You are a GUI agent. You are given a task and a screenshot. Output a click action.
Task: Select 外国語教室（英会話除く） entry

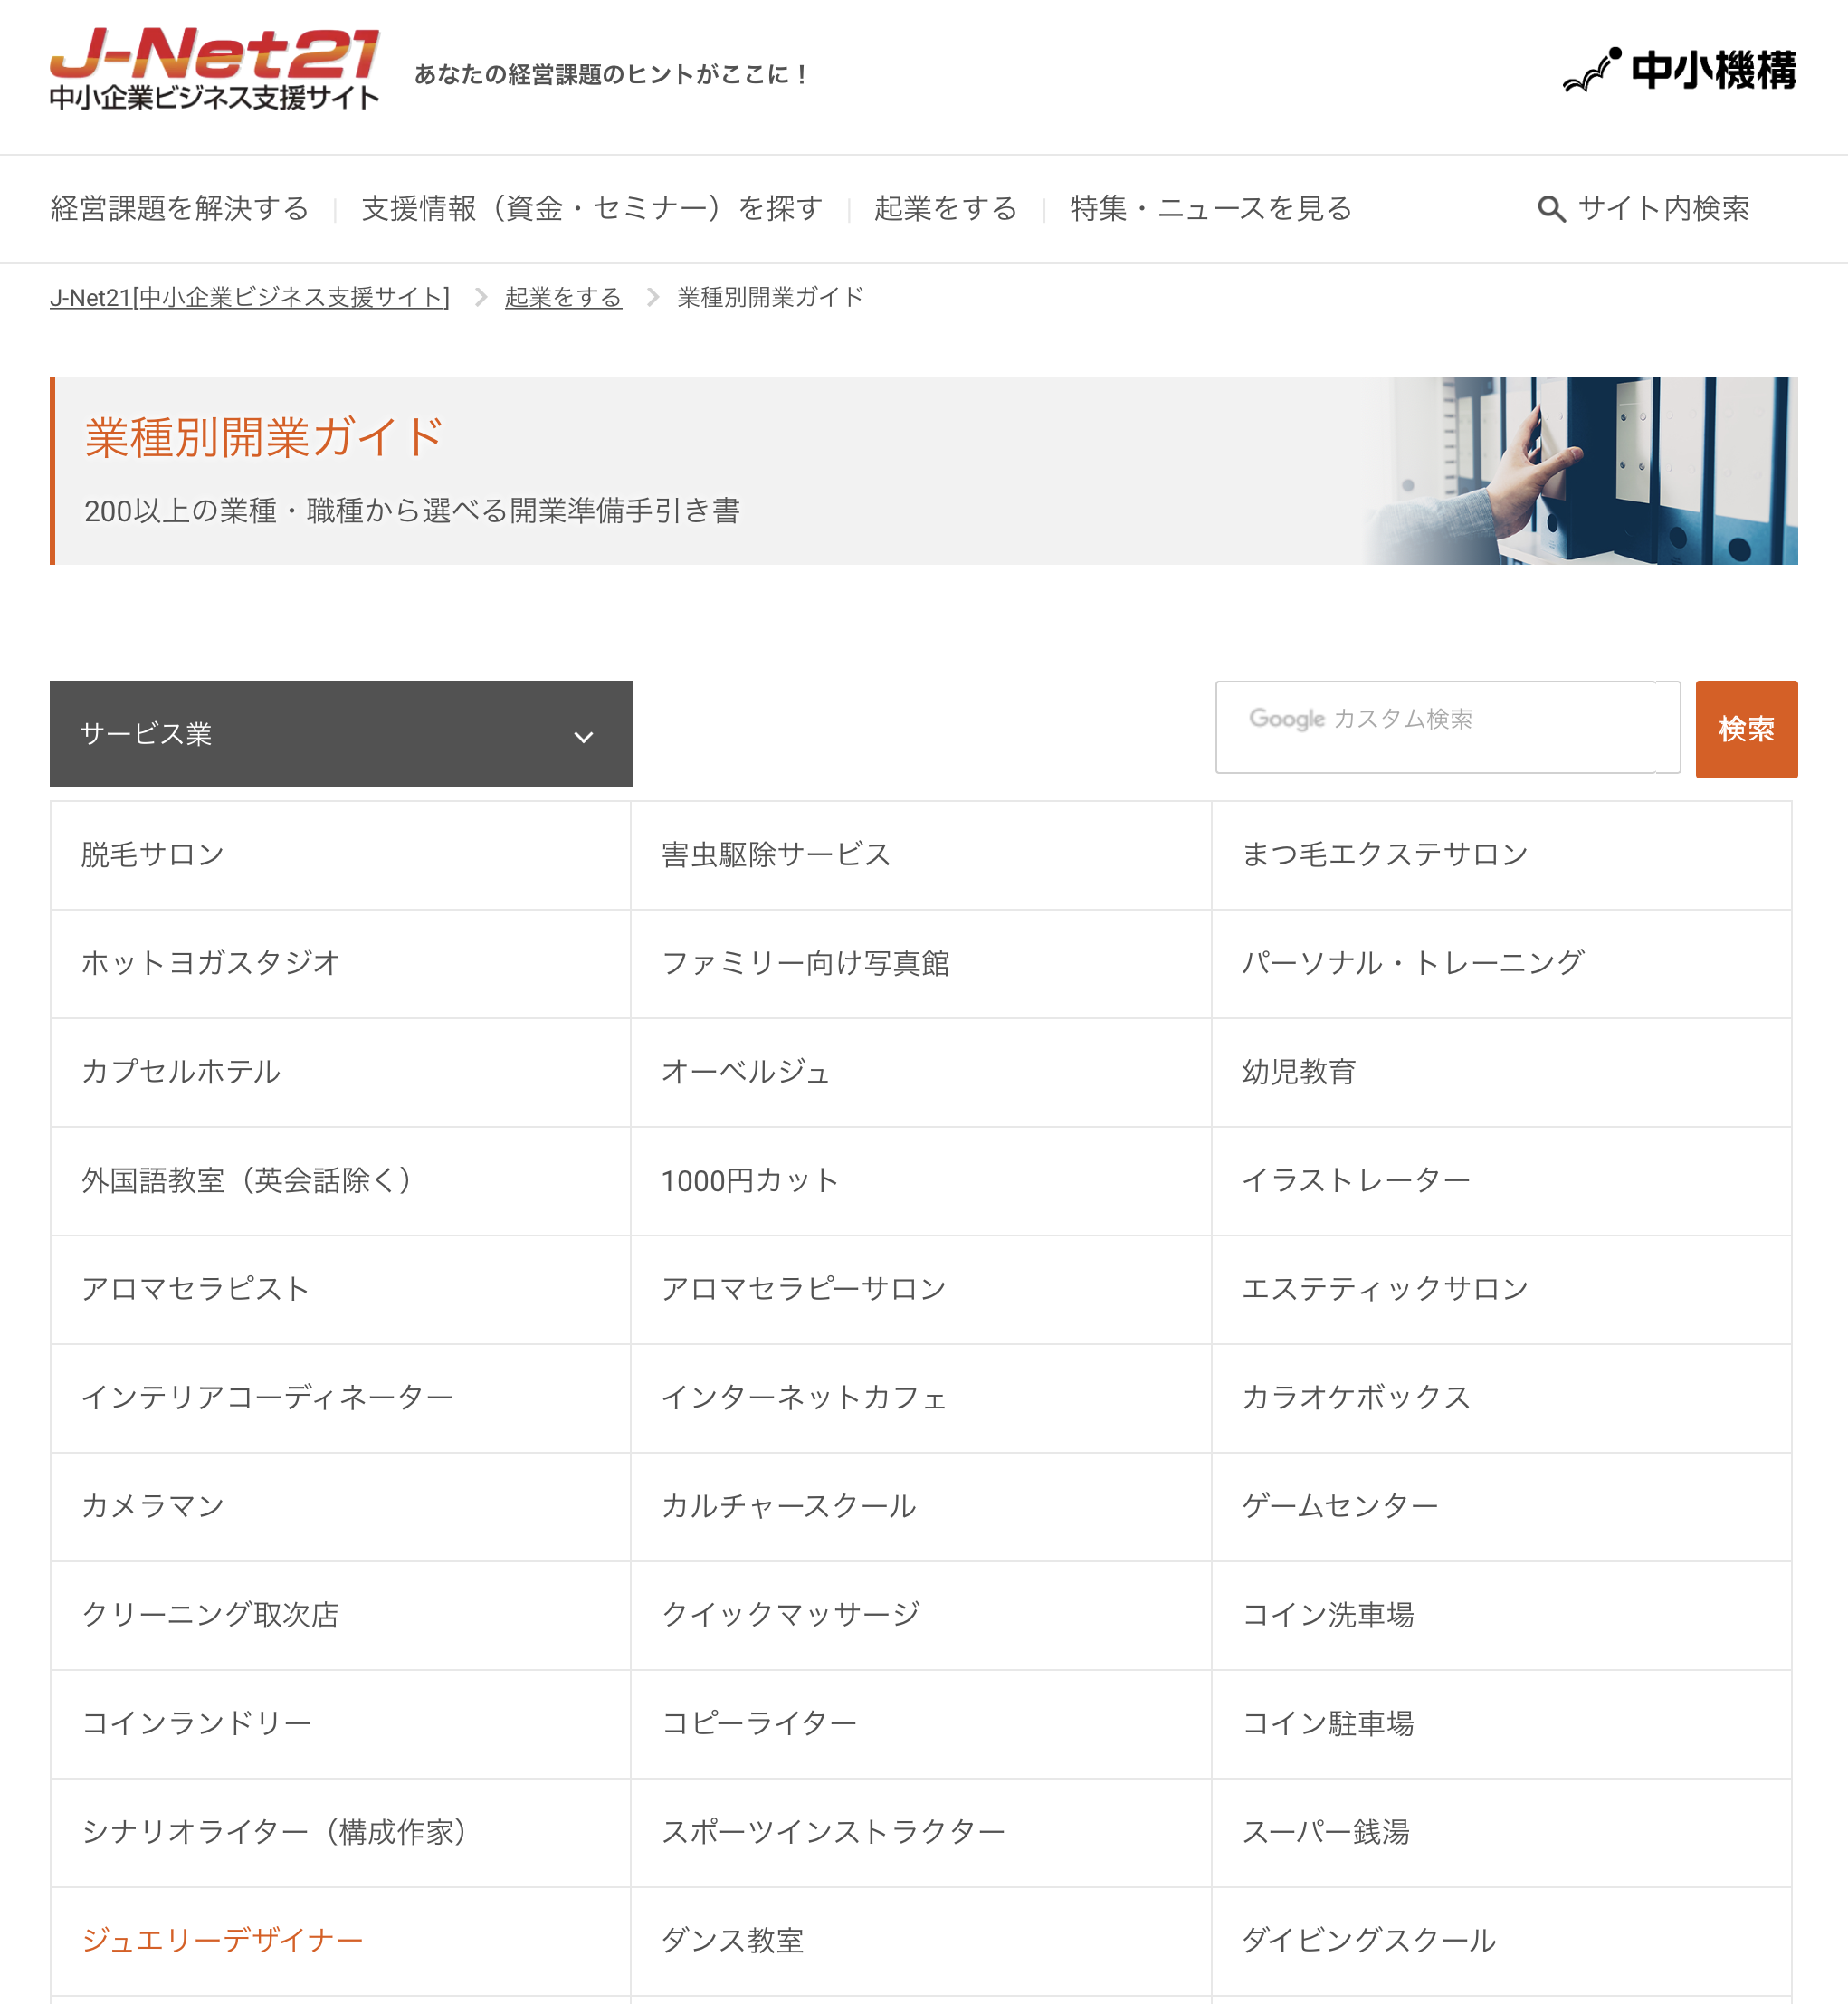pyautogui.click(x=341, y=1181)
